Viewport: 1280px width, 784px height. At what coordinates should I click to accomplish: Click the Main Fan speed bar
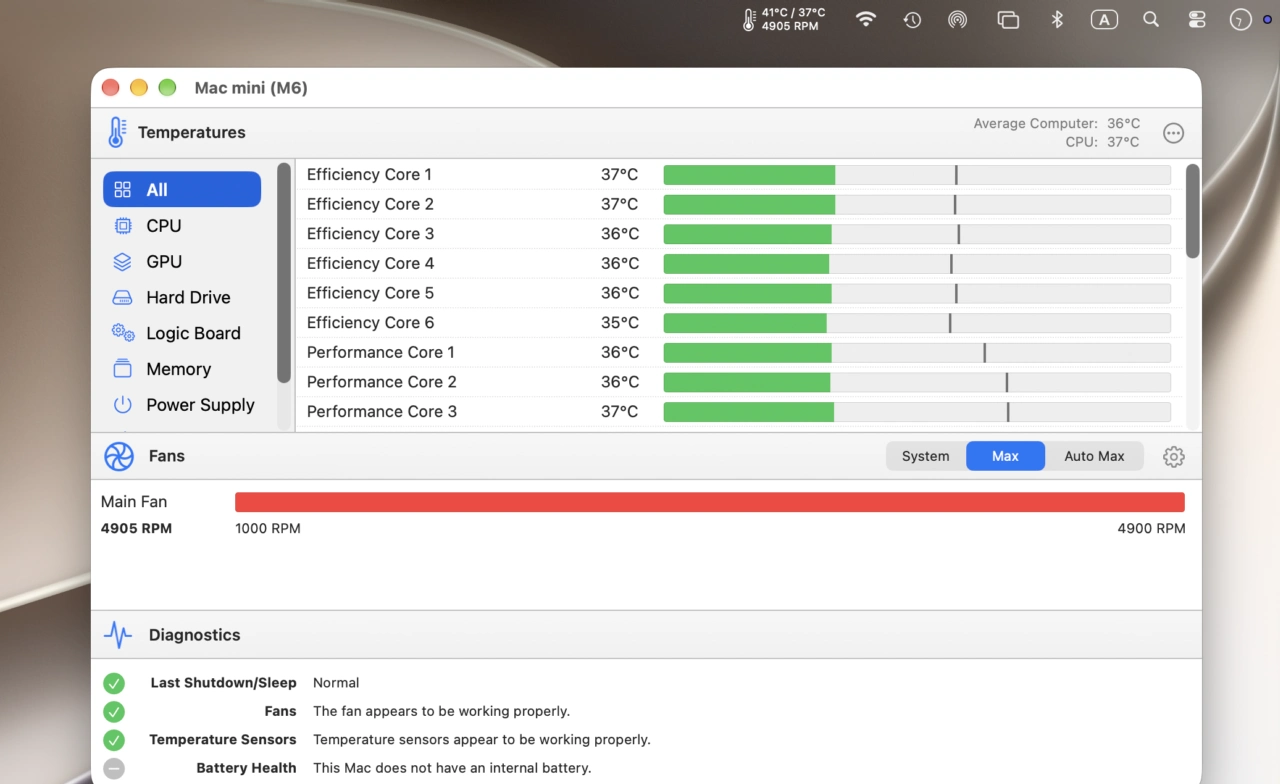(710, 502)
